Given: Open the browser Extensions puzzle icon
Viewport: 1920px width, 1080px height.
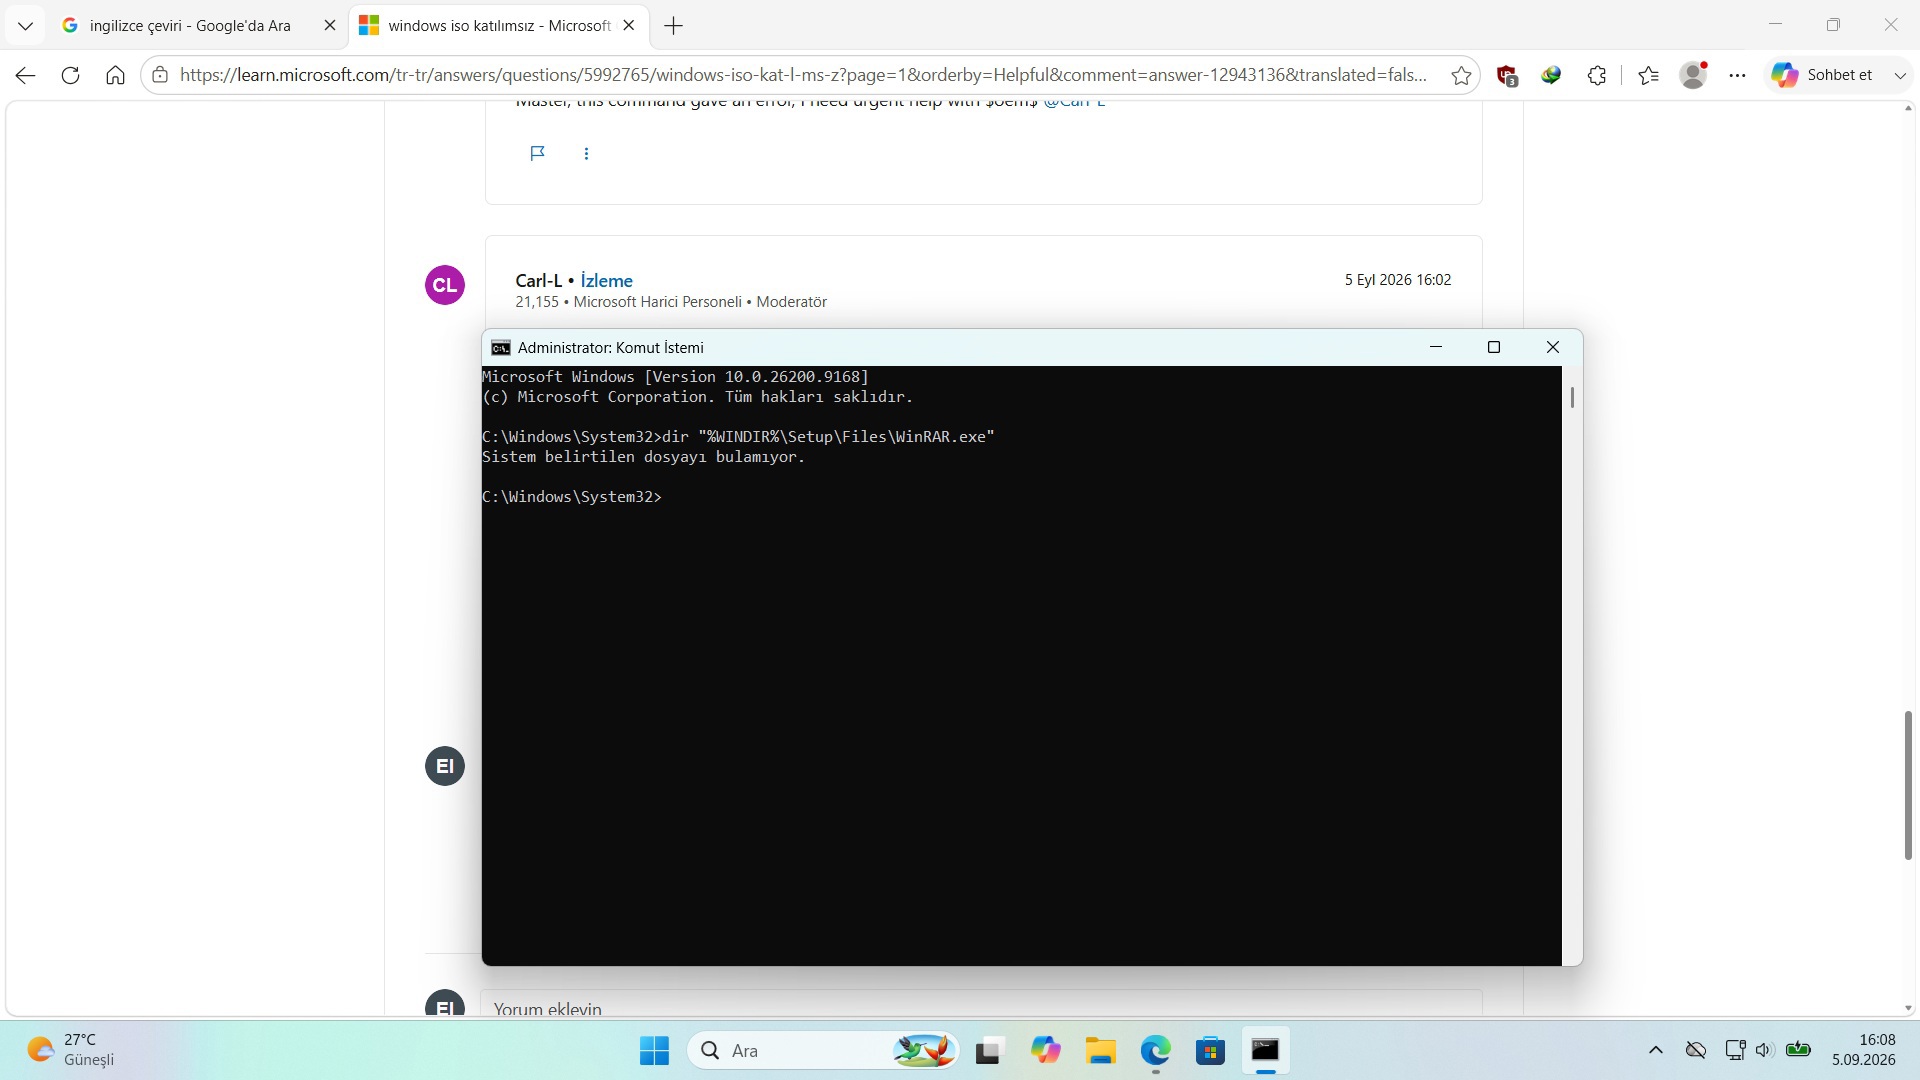Looking at the screenshot, I should [x=1597, y=75].
